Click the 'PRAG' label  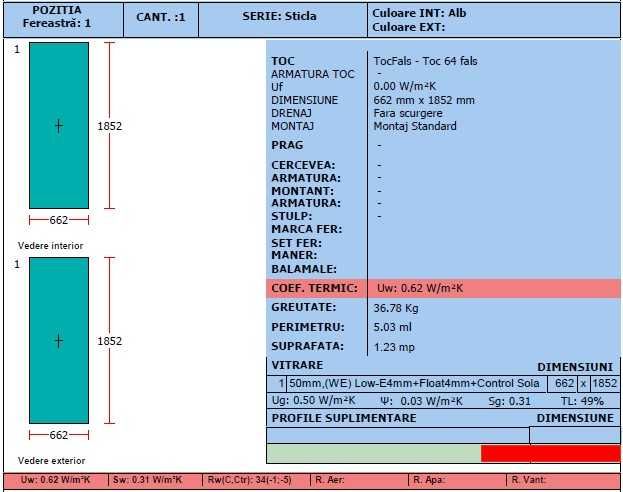[287, 145]
